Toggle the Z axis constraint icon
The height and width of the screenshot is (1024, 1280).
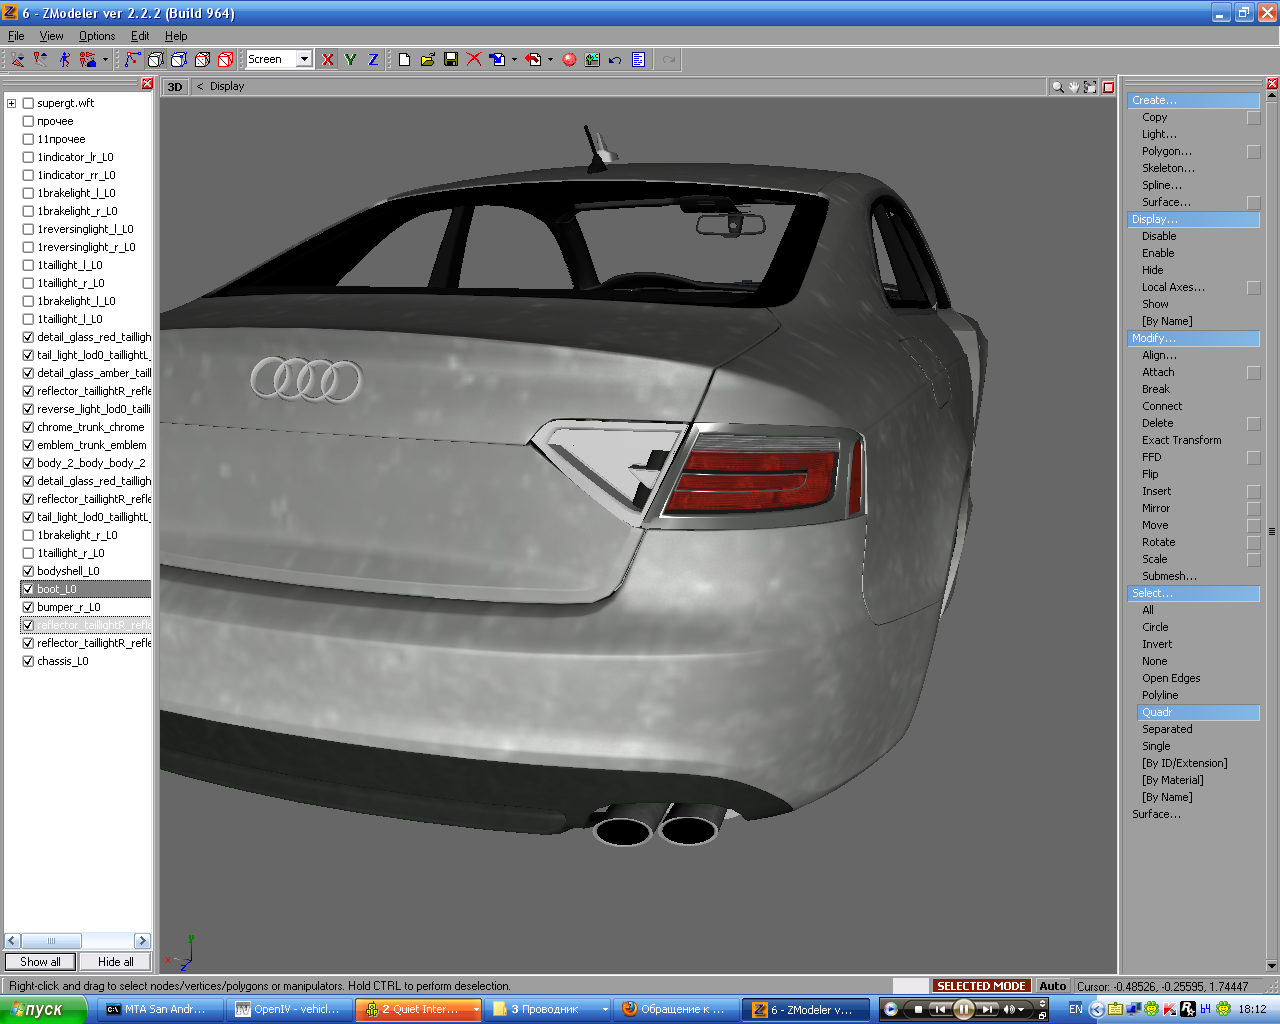[373, 60]
